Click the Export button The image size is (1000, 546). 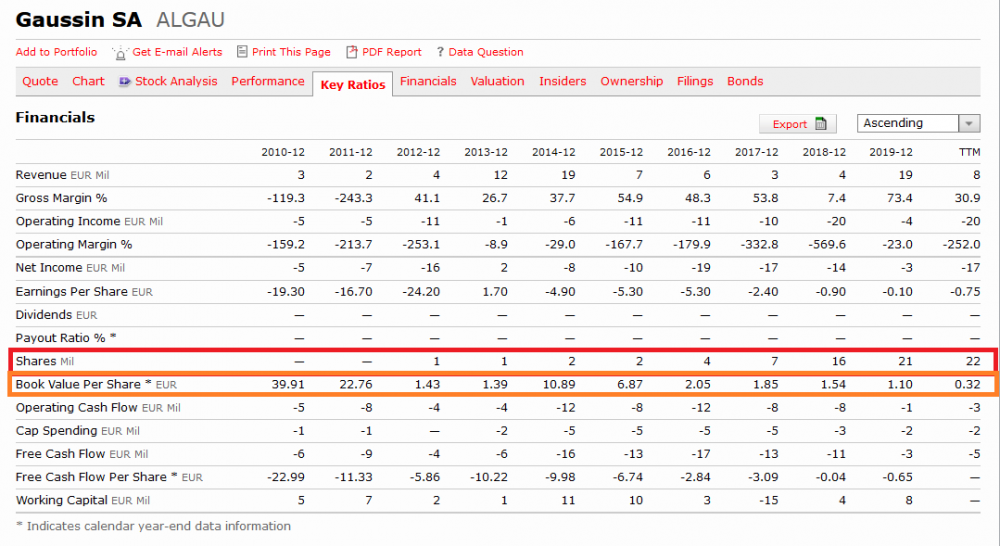coord(797,124)
